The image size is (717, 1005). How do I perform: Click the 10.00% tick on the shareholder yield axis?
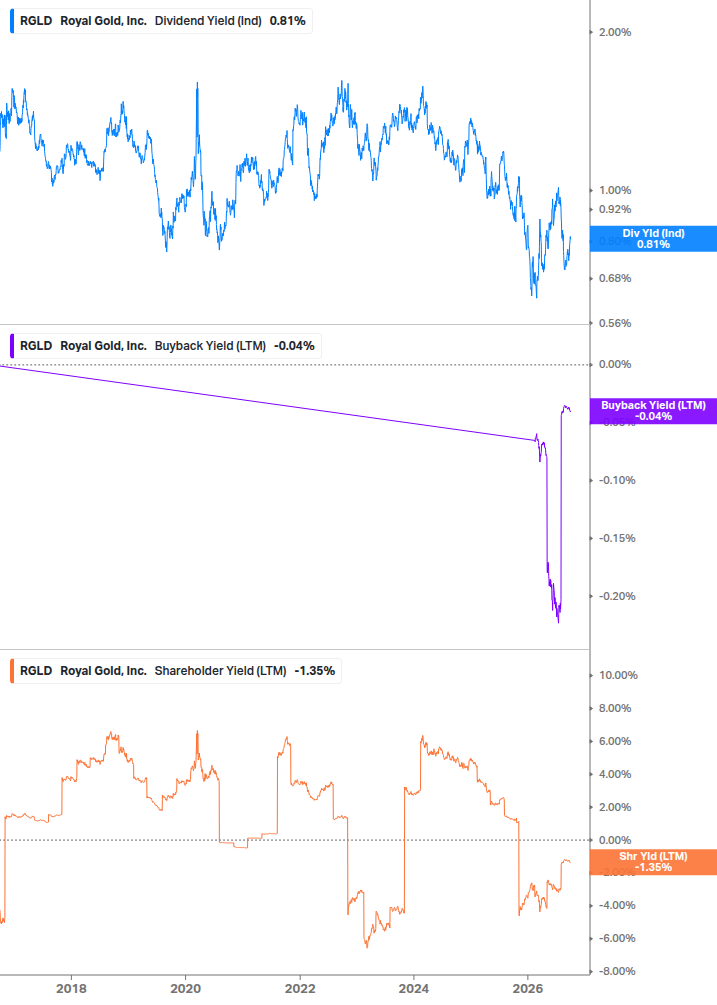pos(618,676)
